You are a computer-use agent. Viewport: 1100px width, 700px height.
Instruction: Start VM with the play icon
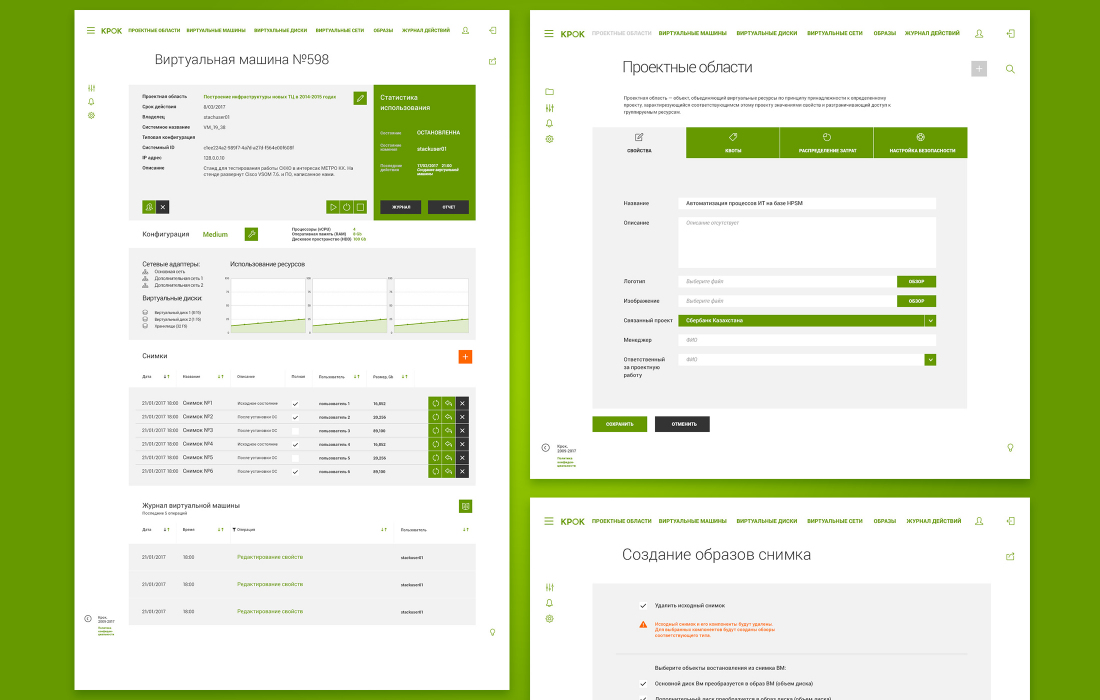333,207
